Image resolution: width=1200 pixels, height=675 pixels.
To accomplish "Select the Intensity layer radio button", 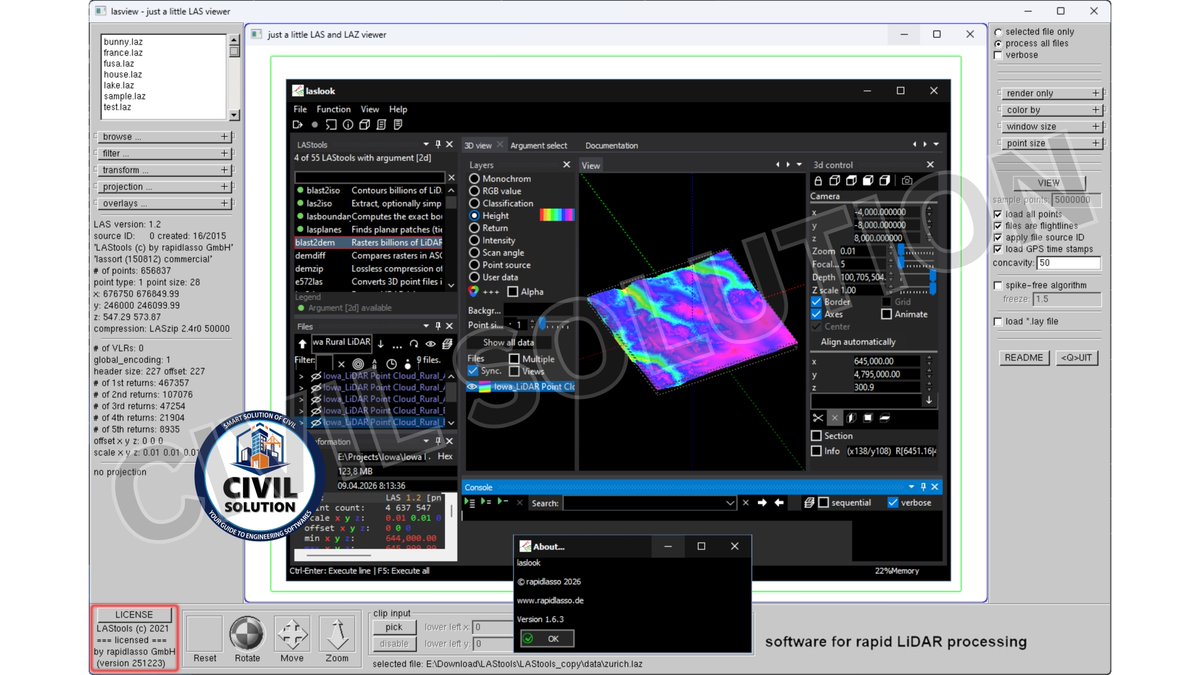I will click(474, 240).
